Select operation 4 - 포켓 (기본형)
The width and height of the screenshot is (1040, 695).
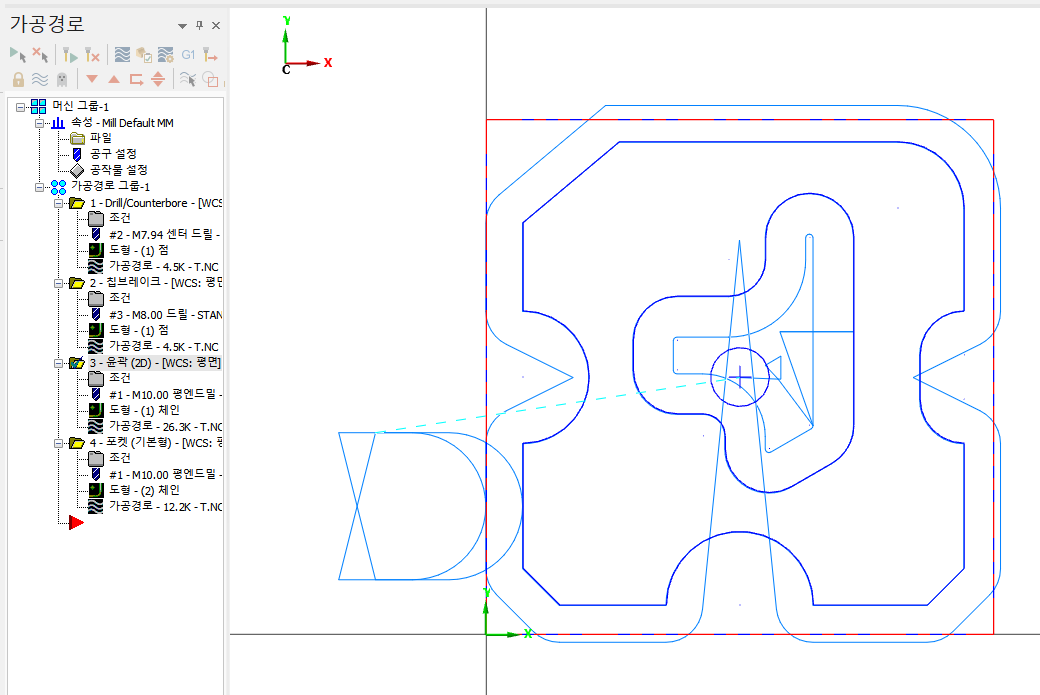click(156, 442)
